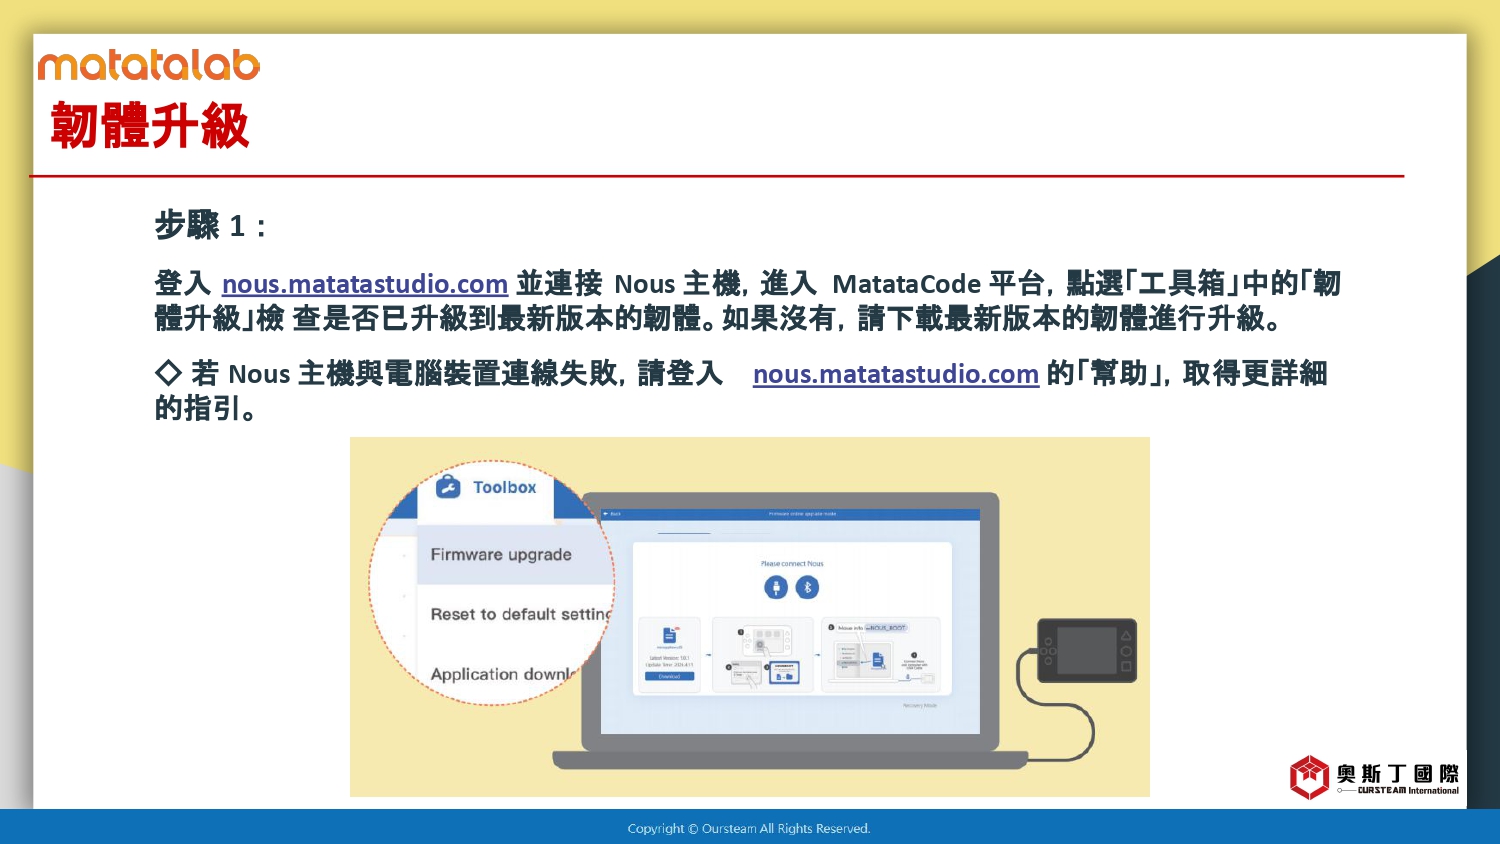Click the Firmware online upgrade mode title

(802, 514)
